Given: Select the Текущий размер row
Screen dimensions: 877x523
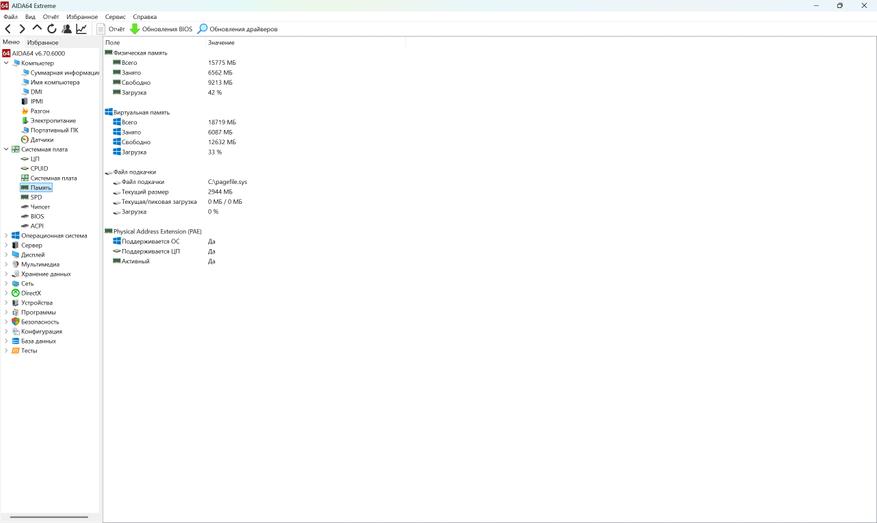Looking at the screenshot, I should 173,192.
